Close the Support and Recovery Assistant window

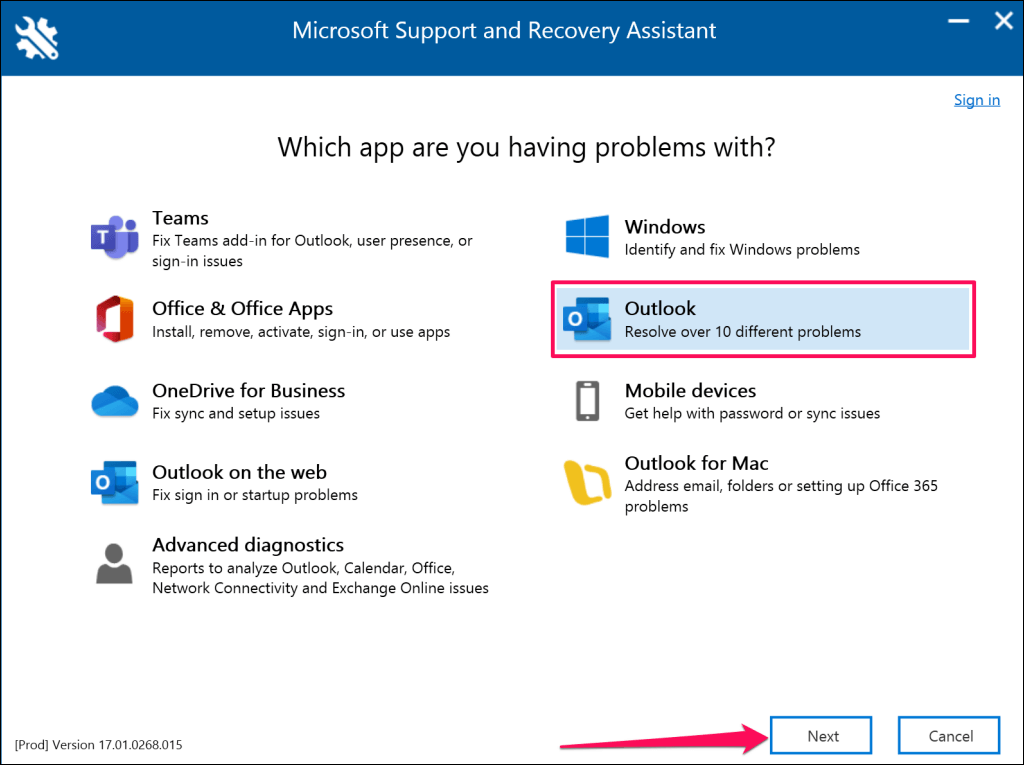[x=1004, y=21]
